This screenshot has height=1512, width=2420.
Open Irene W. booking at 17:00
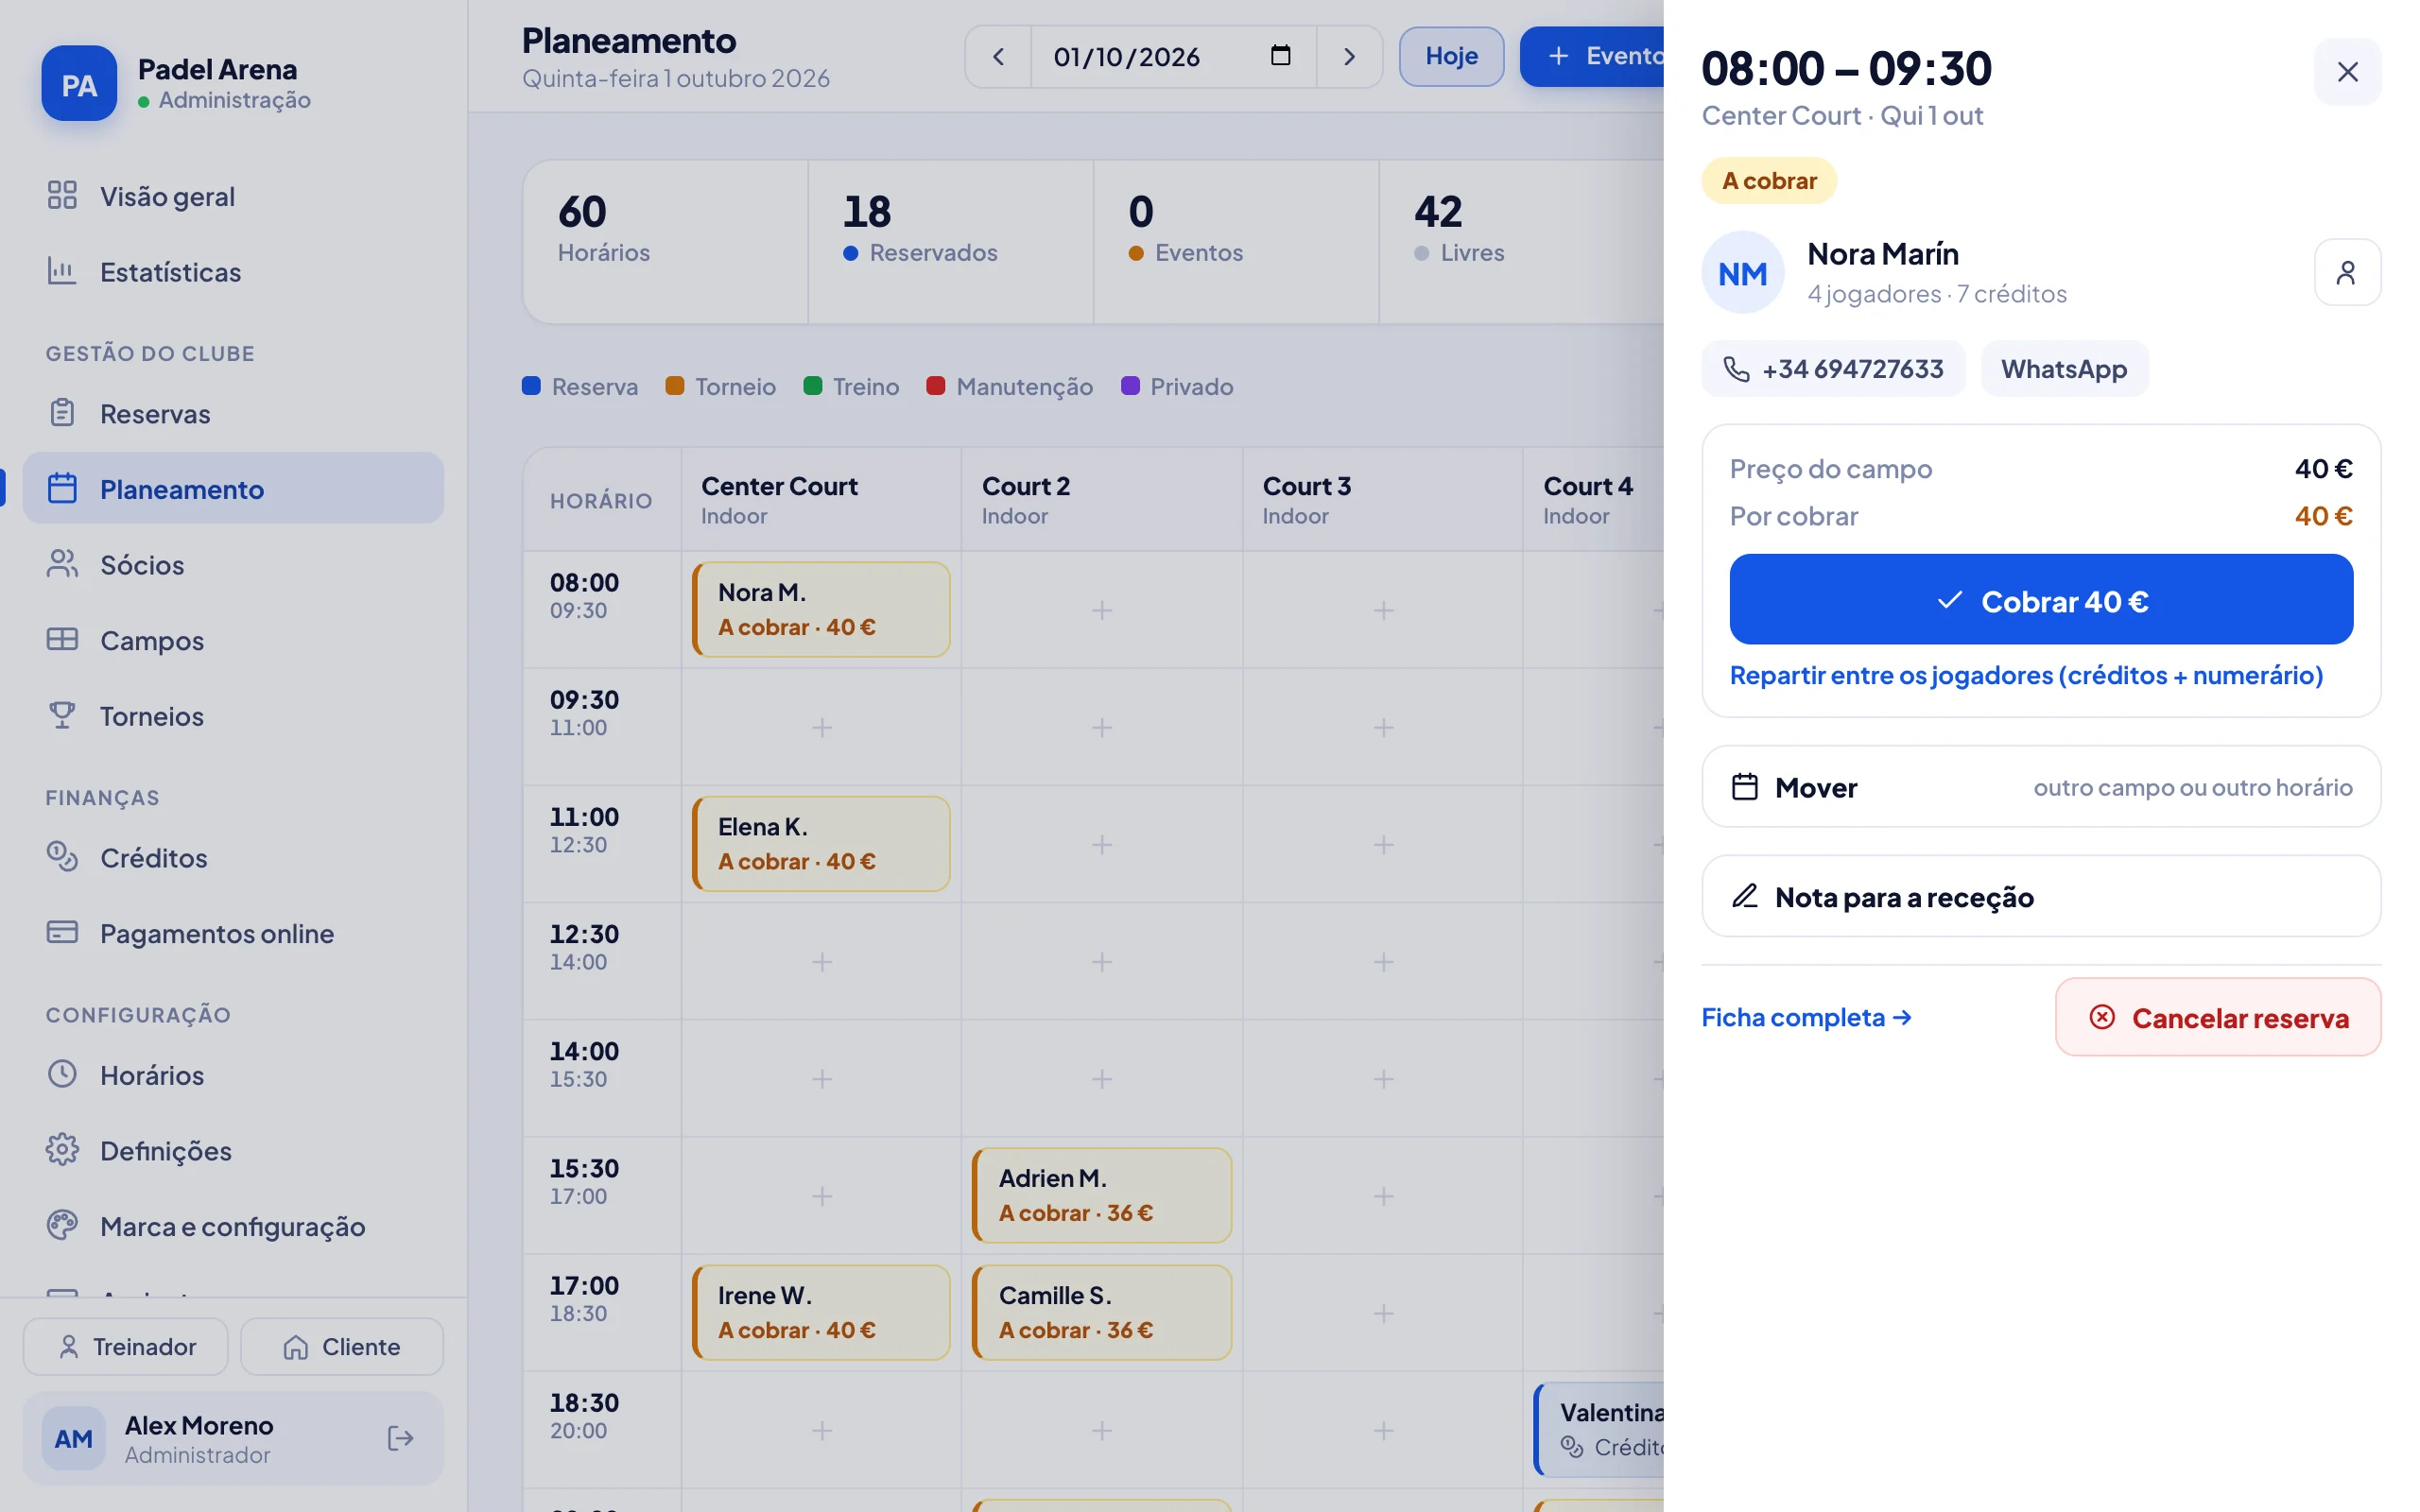[821, 1312]
